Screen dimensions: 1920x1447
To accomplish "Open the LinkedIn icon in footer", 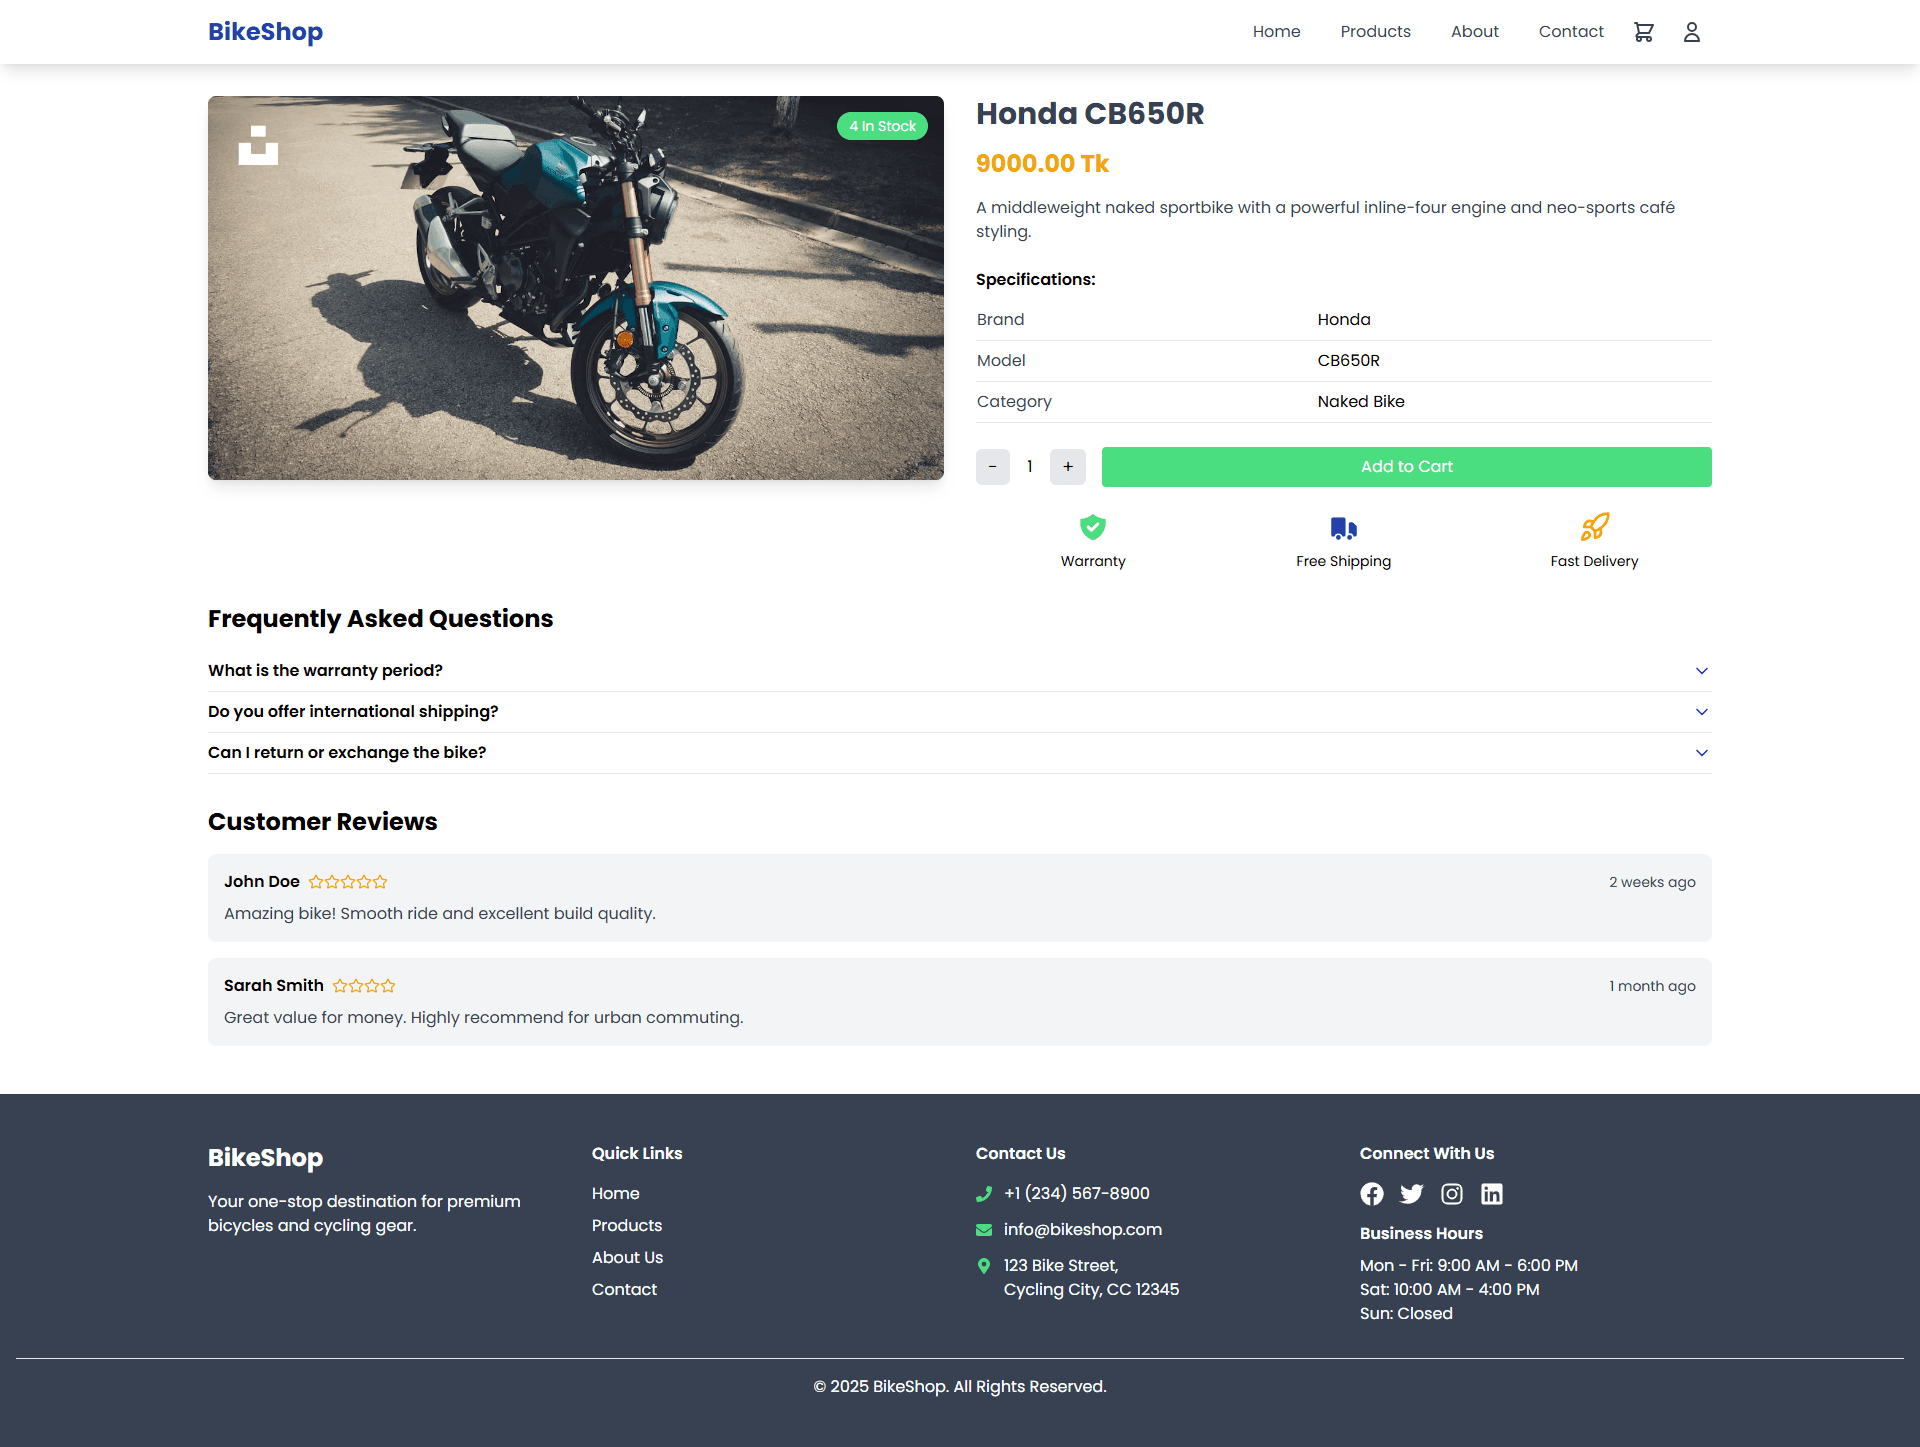I will click(1492, 1194).
